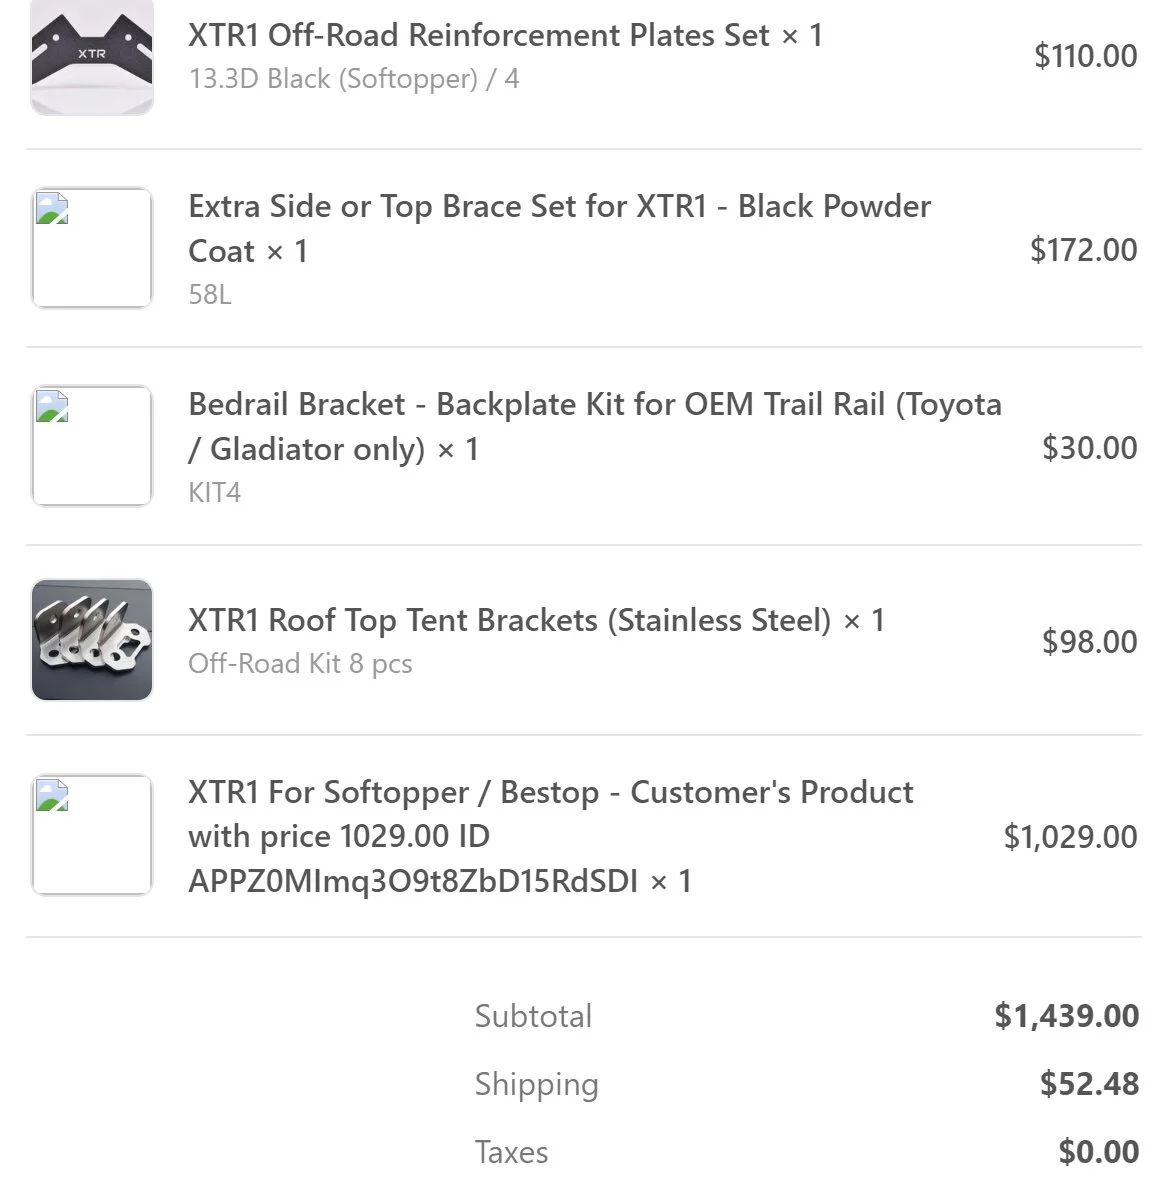Click the $110.00 item price
Image resolution: width=1154 pixels, height=1190 pixels.
(x=1086, y=56)
